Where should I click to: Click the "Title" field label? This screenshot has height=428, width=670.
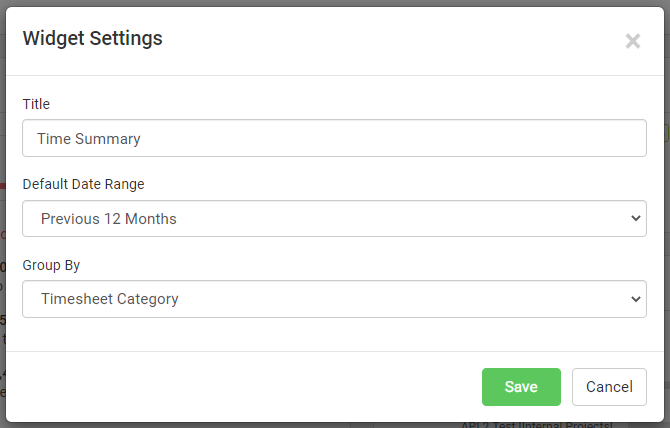(x=36, y=104)
